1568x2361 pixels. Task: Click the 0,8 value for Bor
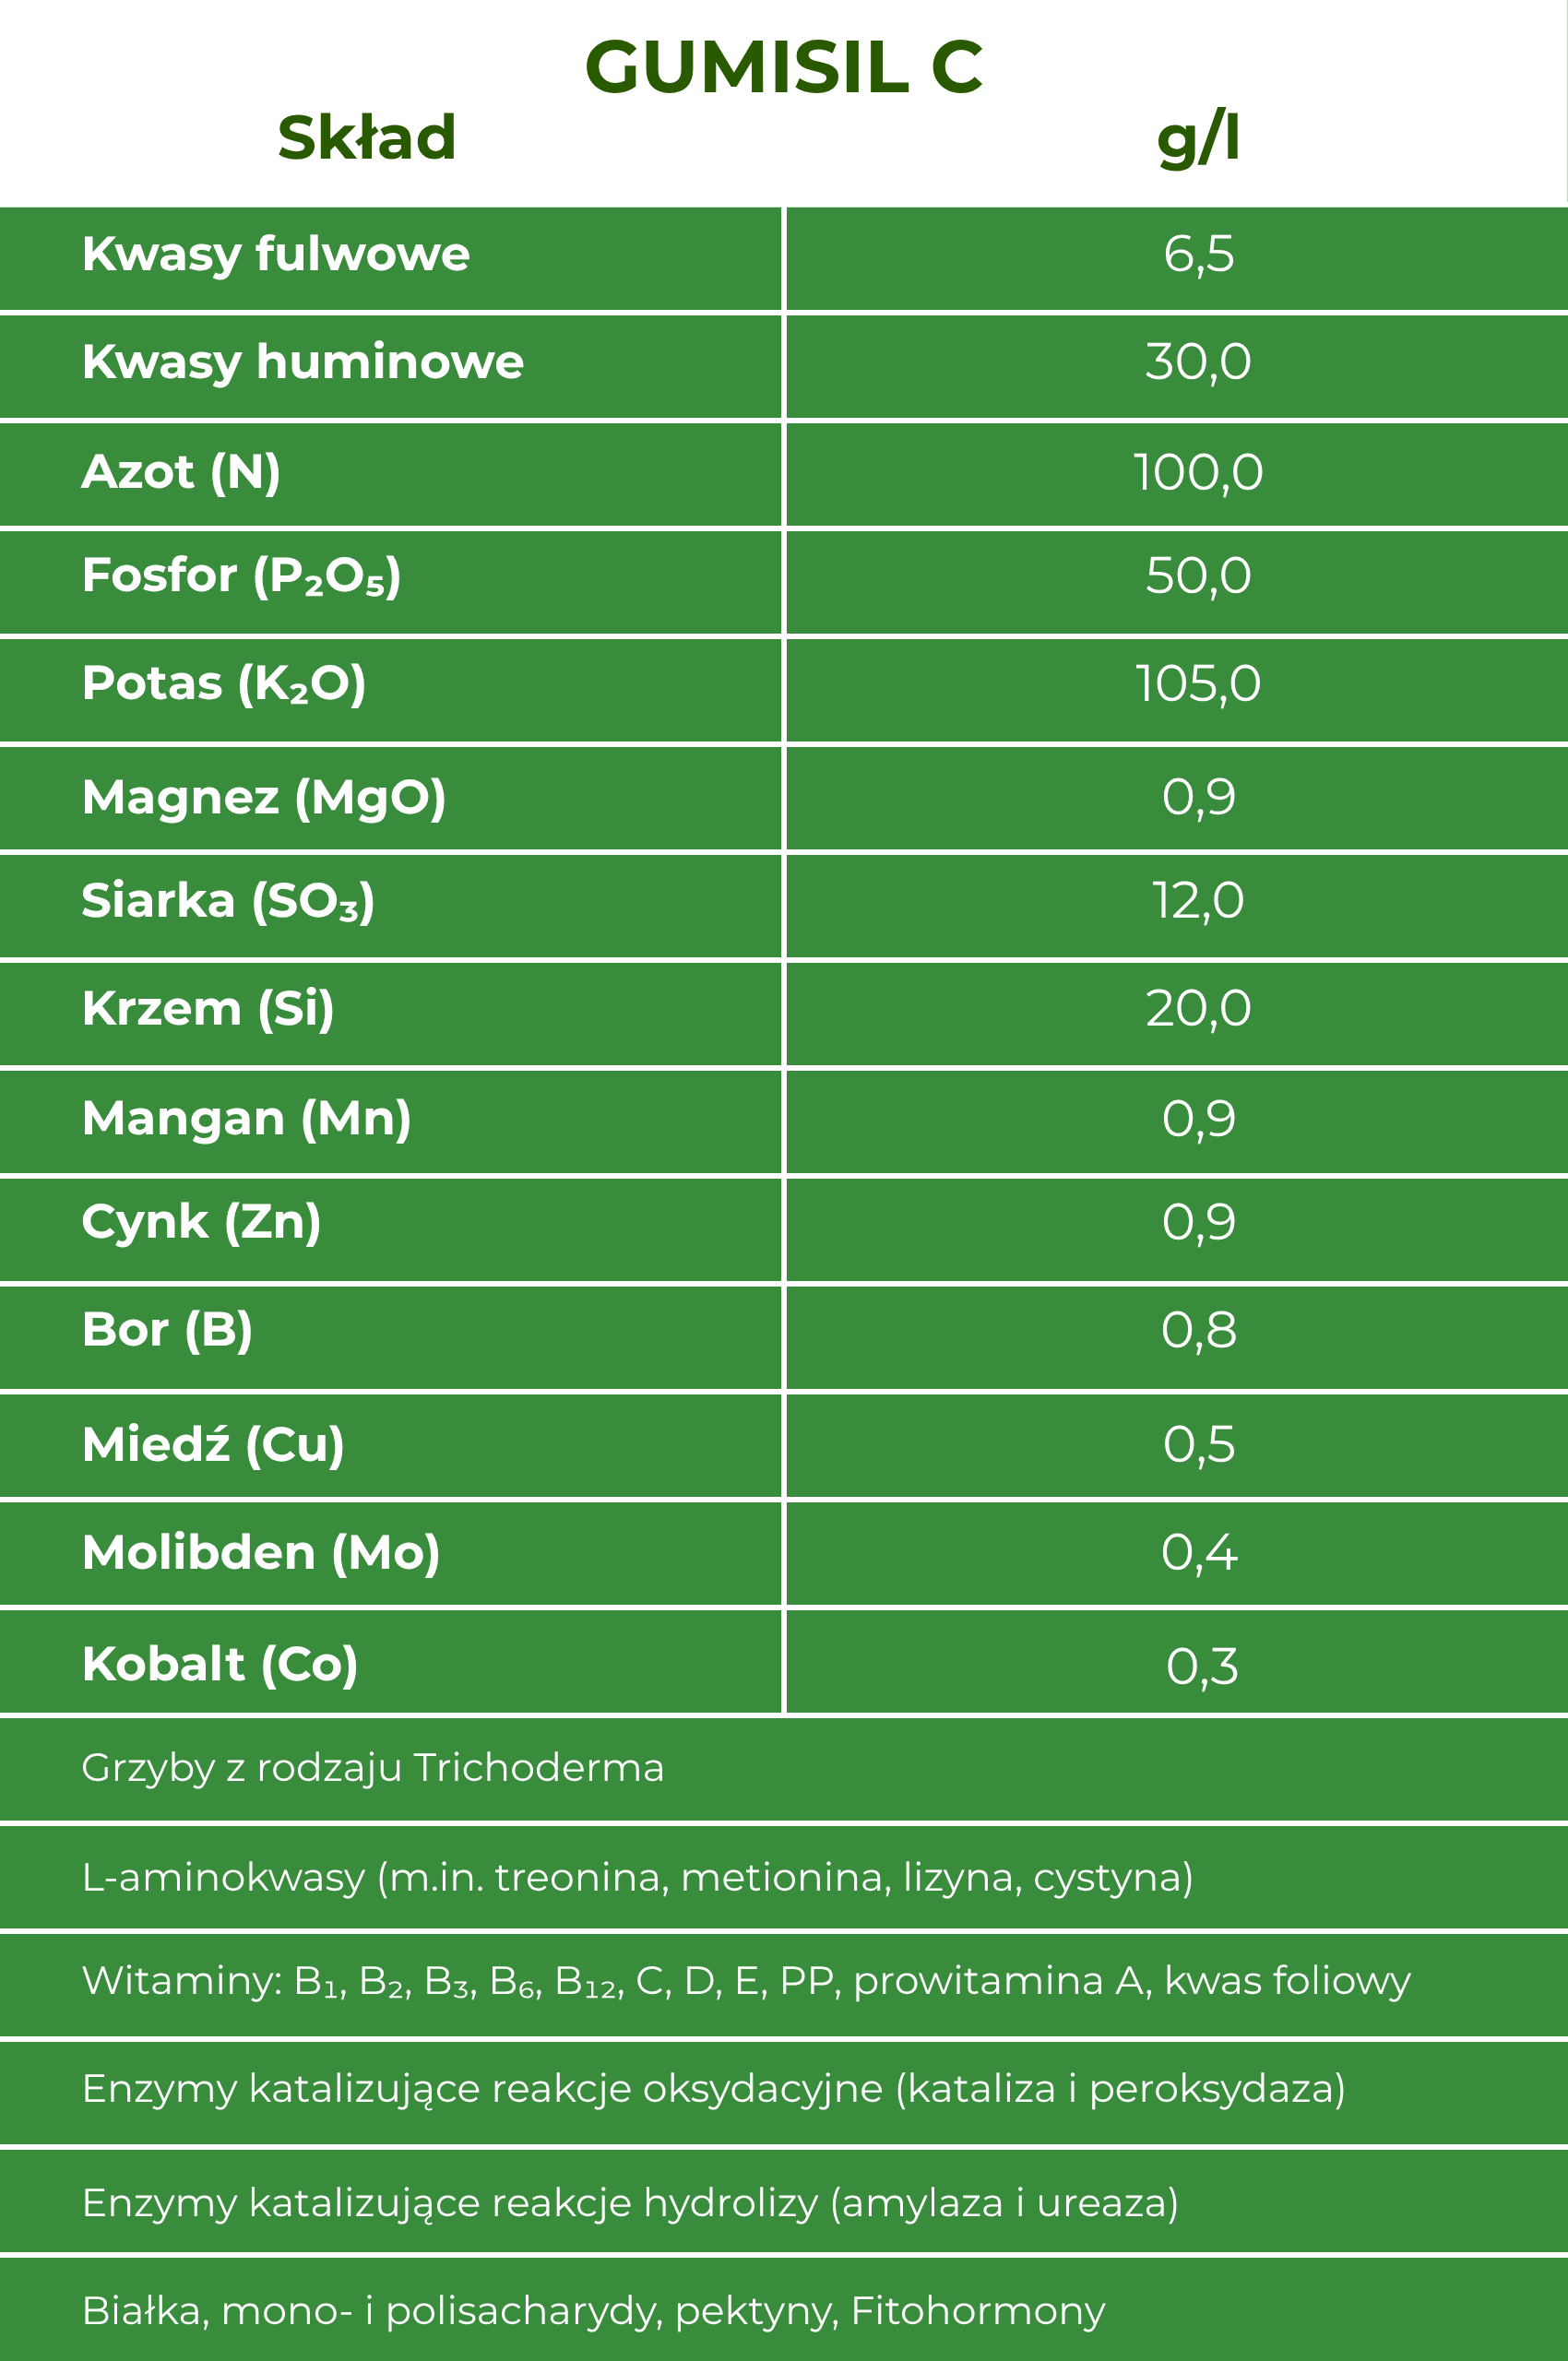[x=1198, y=1331]
